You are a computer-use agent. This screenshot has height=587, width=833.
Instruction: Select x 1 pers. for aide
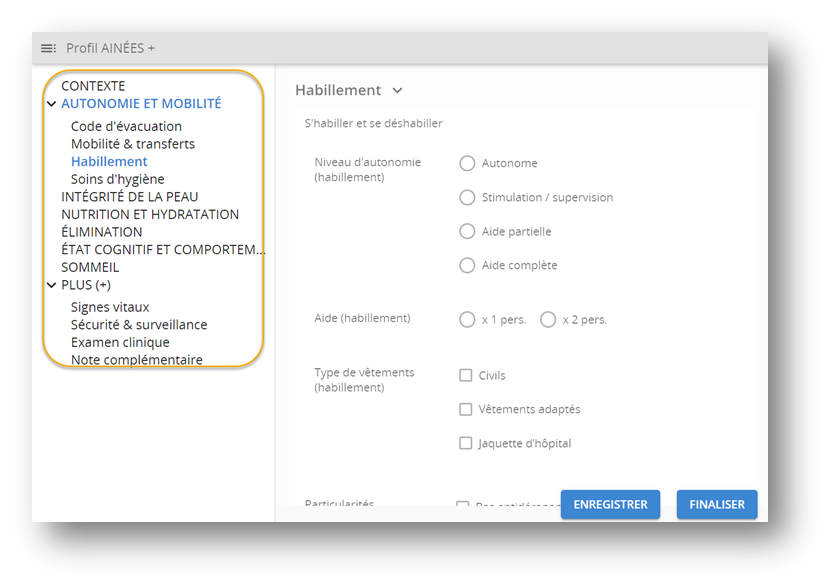tap(466, 320)
